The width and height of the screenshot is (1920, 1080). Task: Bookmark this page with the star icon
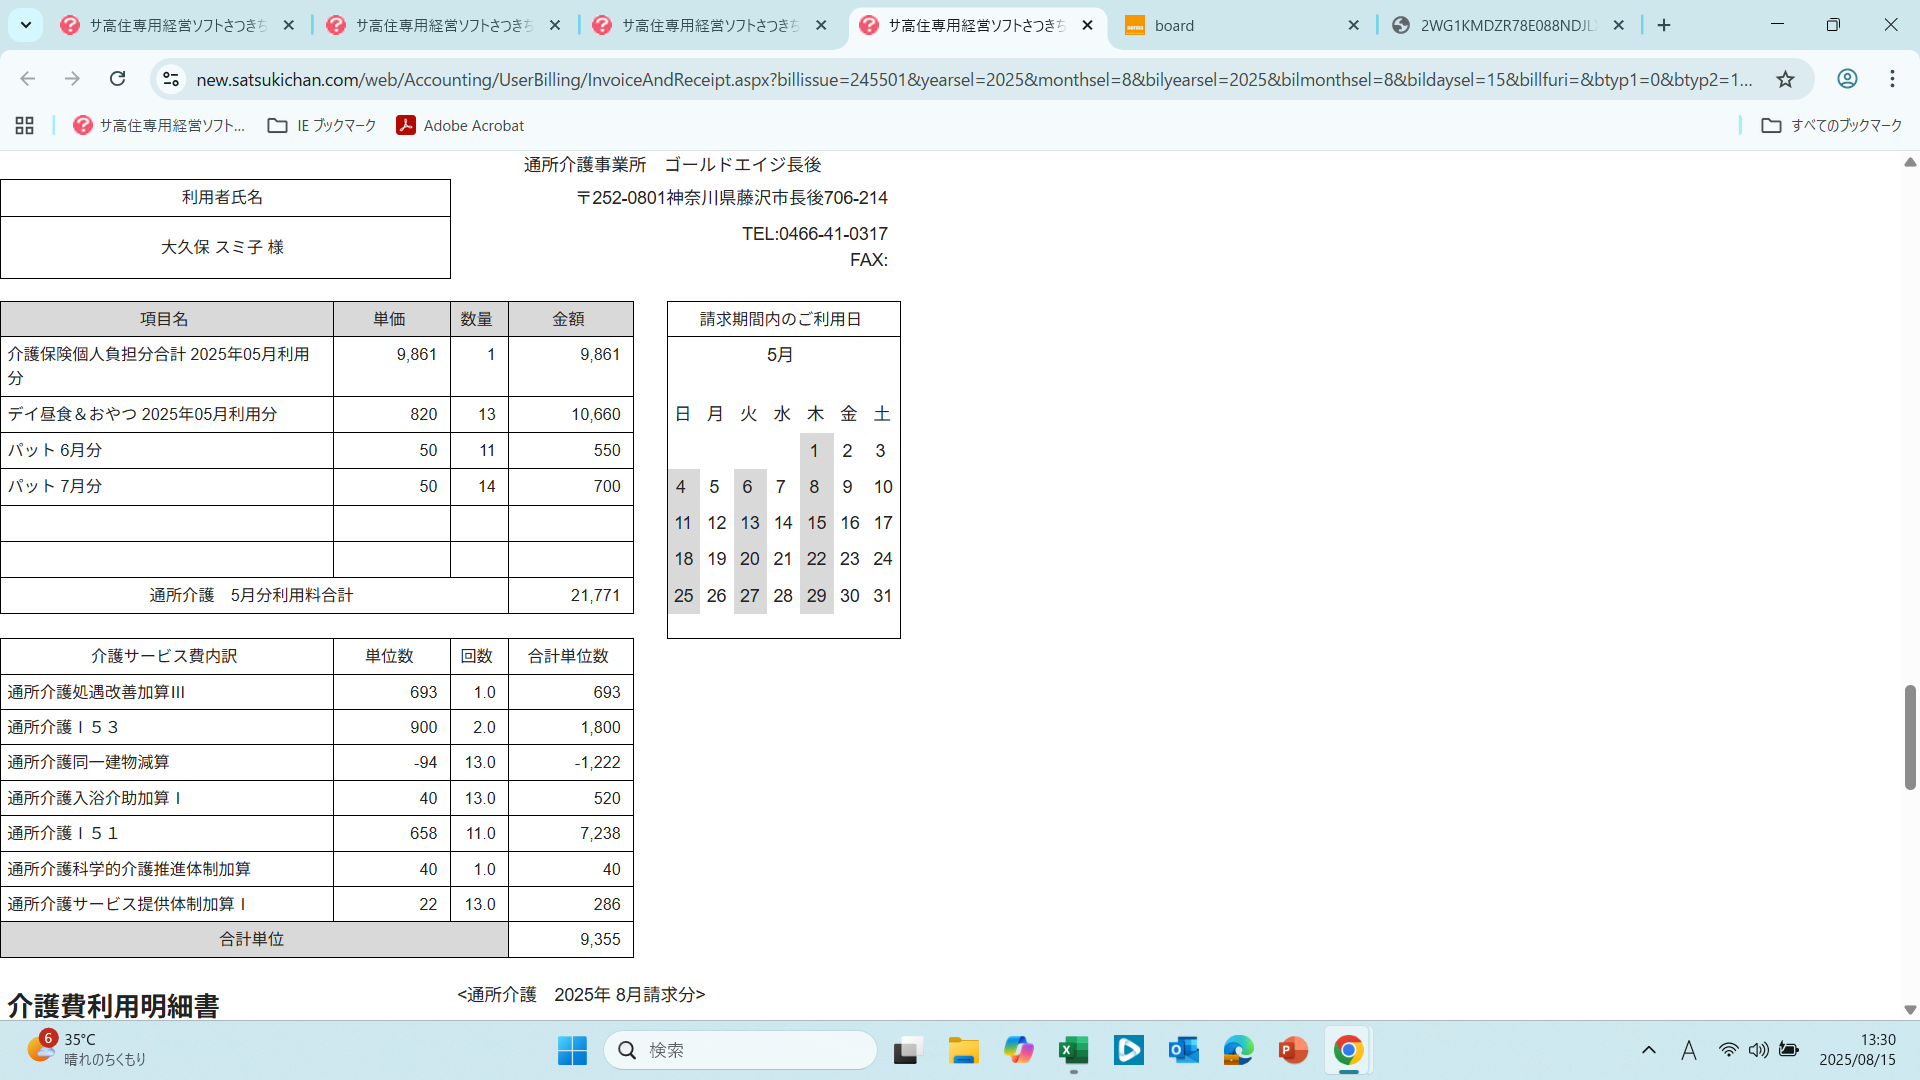coord(1785,79)
